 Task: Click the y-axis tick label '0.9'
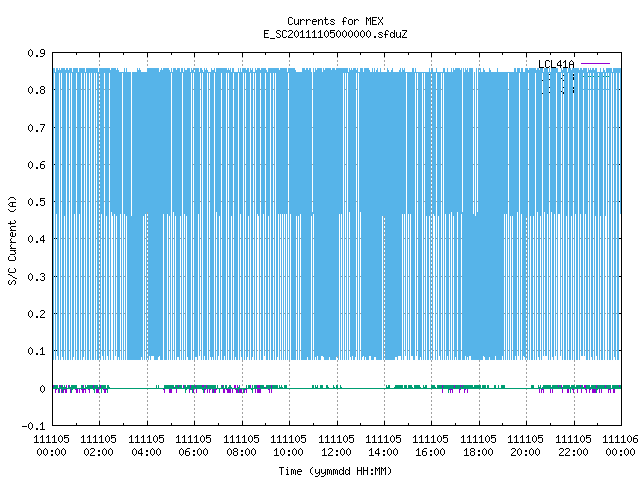[x=36, y=53]
